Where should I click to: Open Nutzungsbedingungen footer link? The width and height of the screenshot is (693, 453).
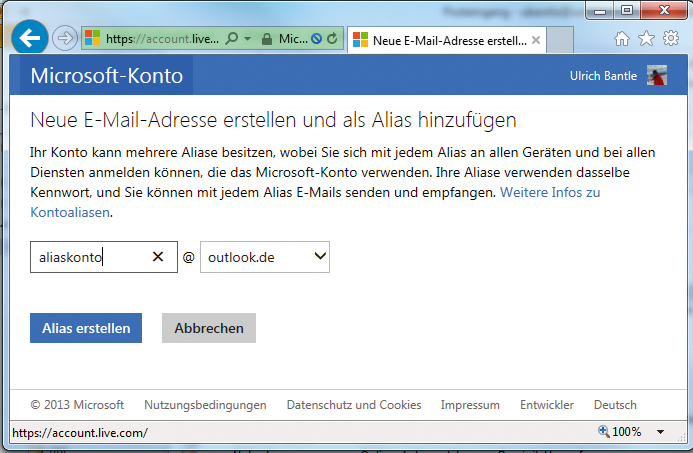pos(205,405)
